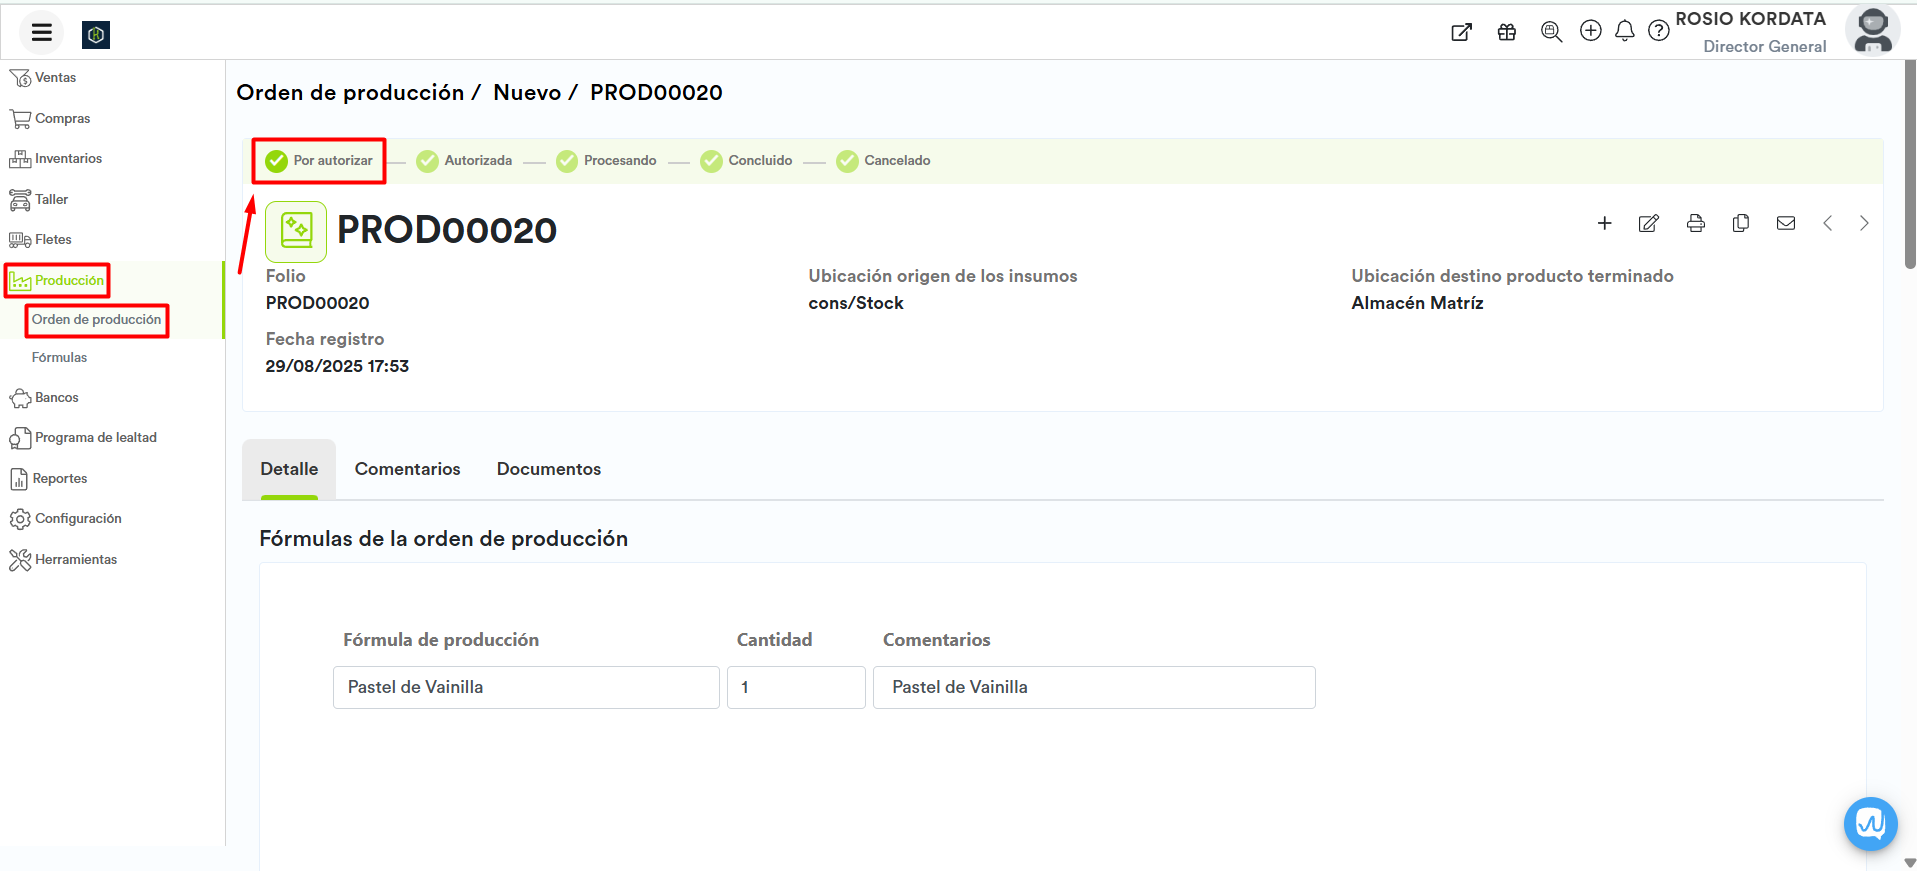Expand the Configuración sidebar menu
This screenshot has height=871, width=1917.
point(77,519)
